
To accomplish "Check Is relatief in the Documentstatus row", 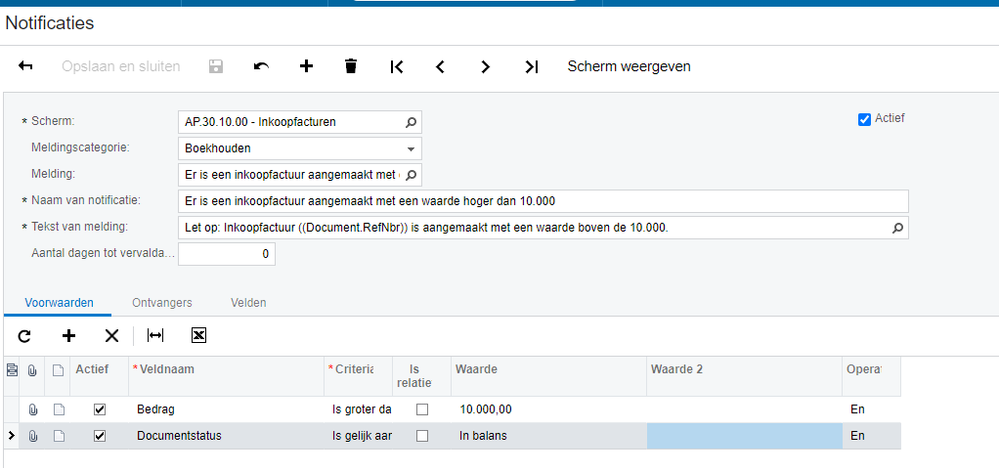I will [422, 436].
